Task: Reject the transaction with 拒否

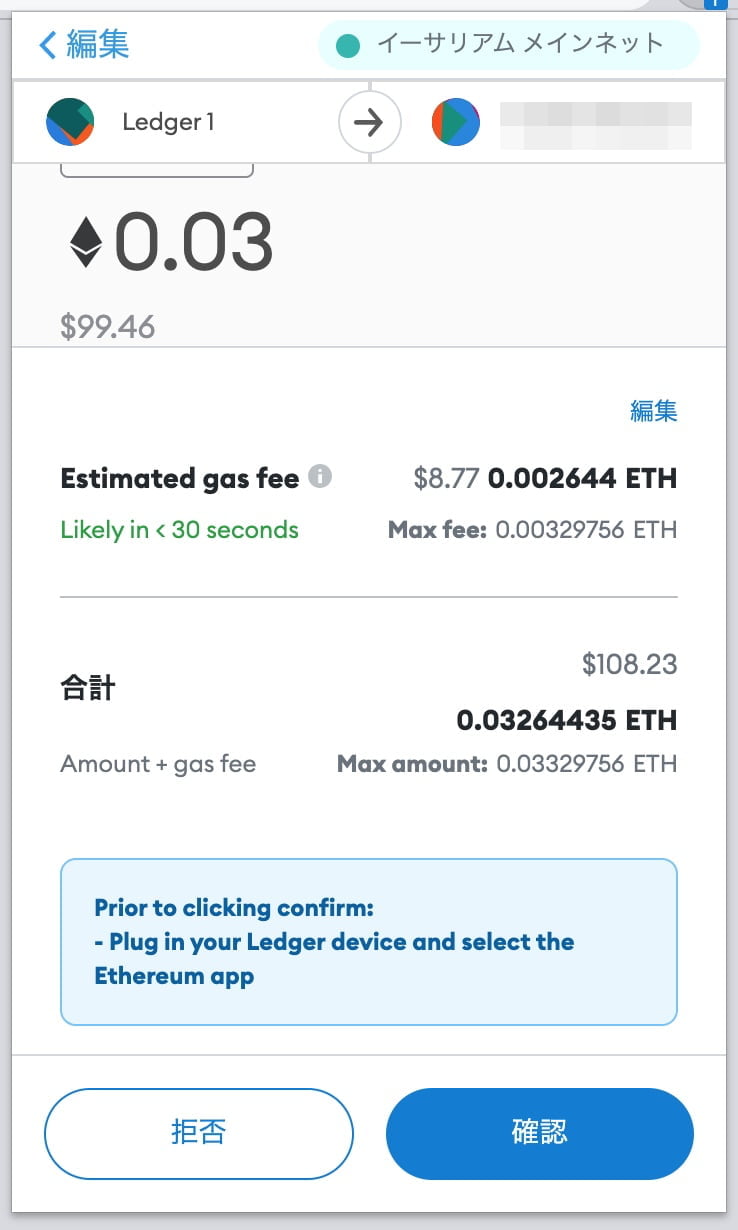Action: point(199,1133)
